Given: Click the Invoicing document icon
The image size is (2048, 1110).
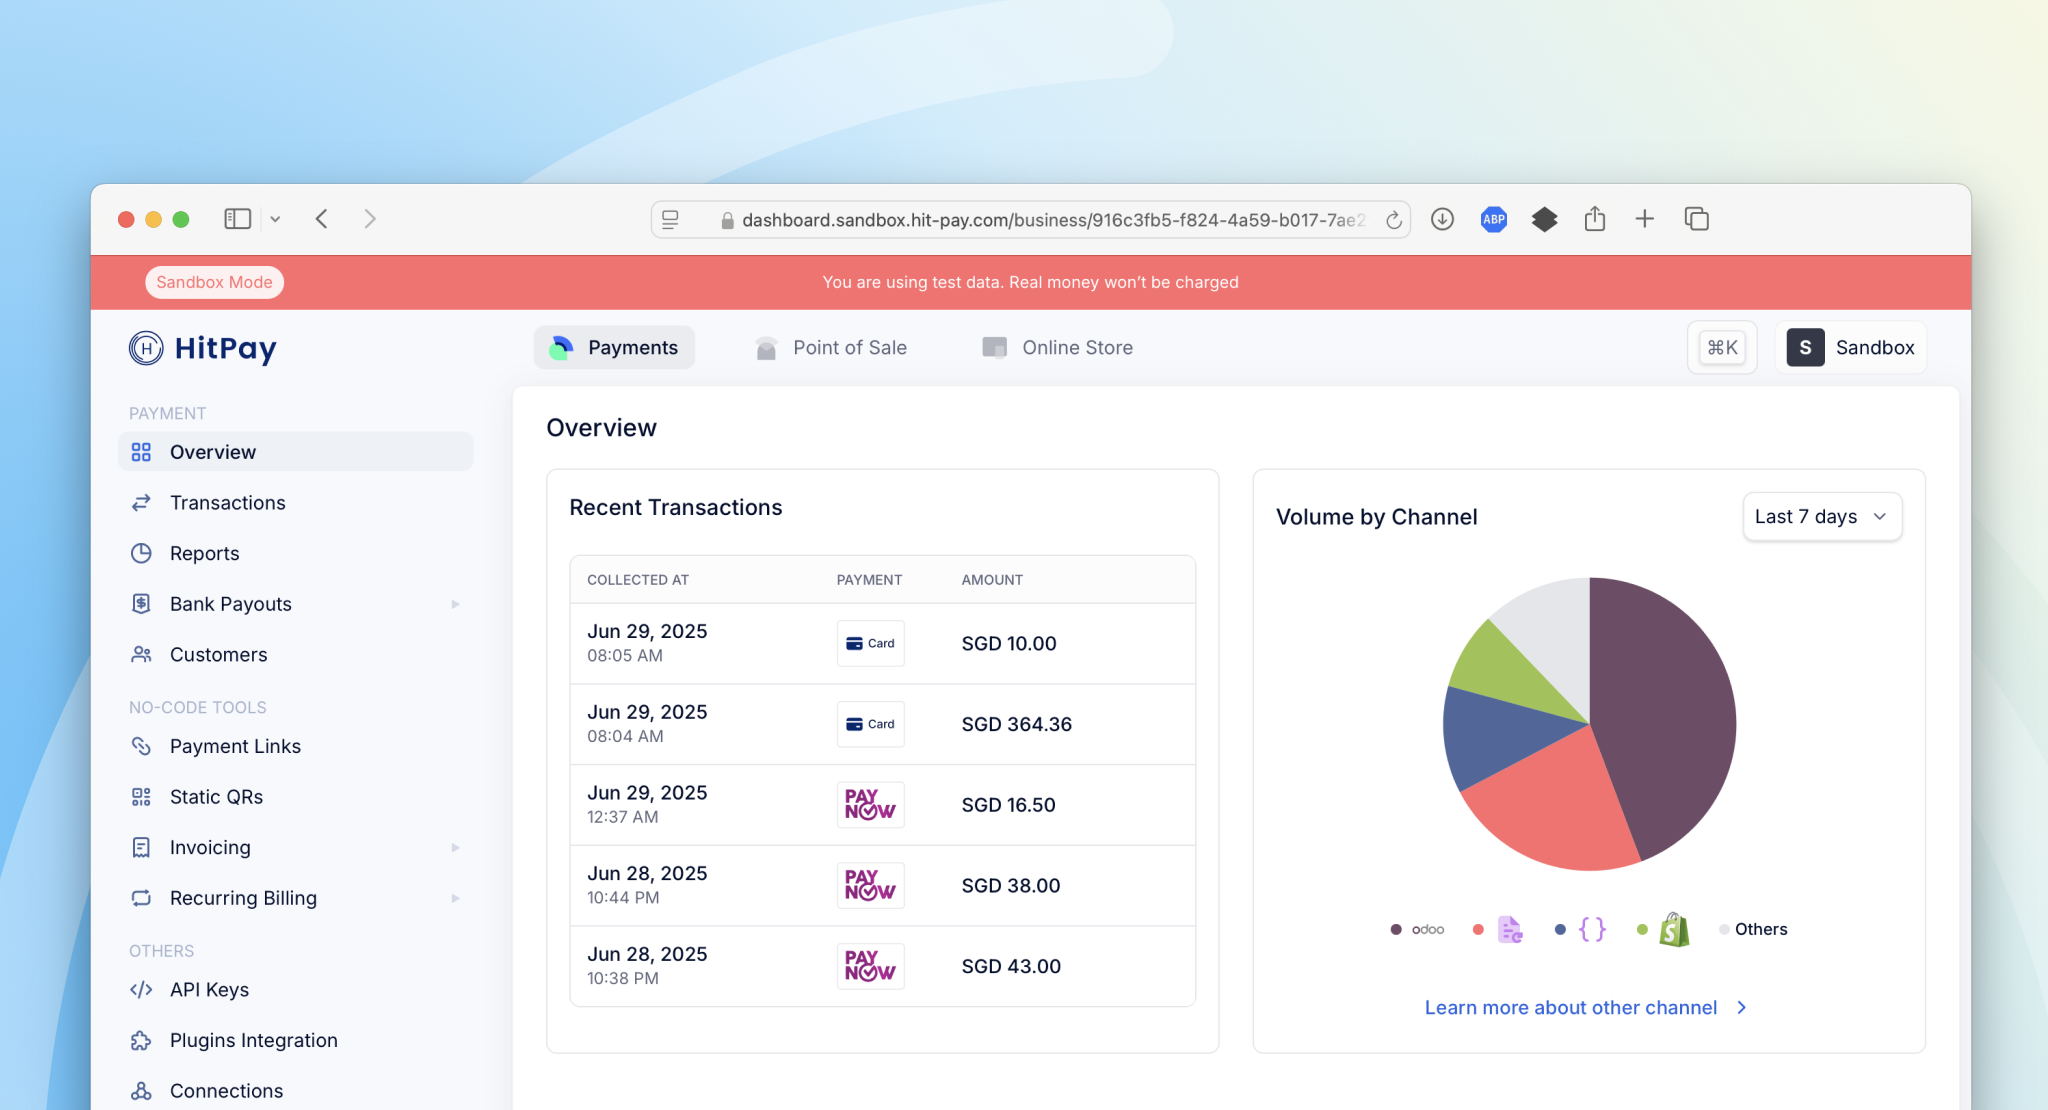Looking at the screenshot, I should pos(141,848).
